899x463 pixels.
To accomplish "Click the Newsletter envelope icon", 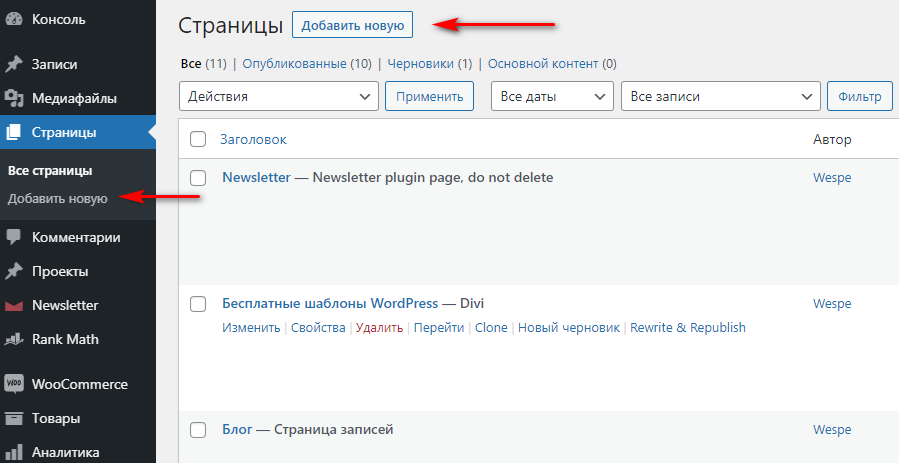I will click(13, 305).
